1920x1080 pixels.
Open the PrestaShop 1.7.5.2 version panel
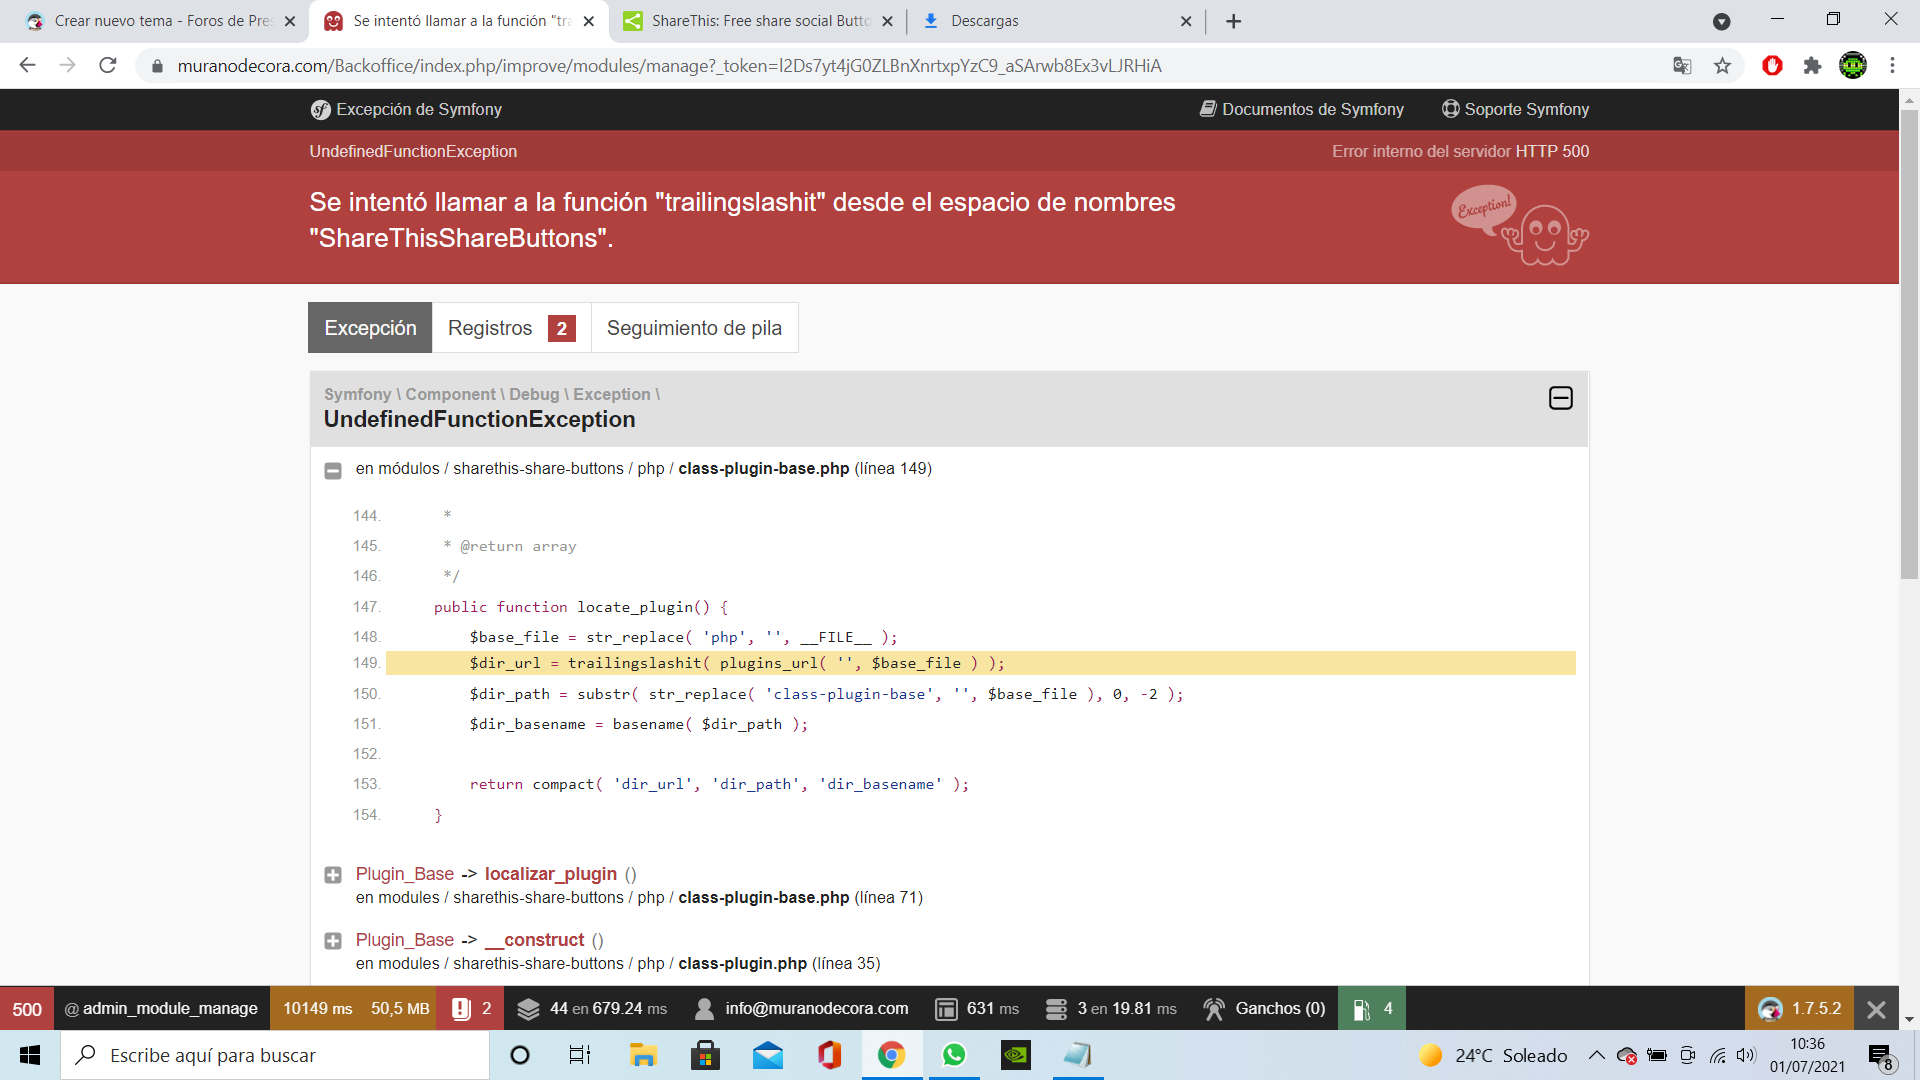1800,1009
